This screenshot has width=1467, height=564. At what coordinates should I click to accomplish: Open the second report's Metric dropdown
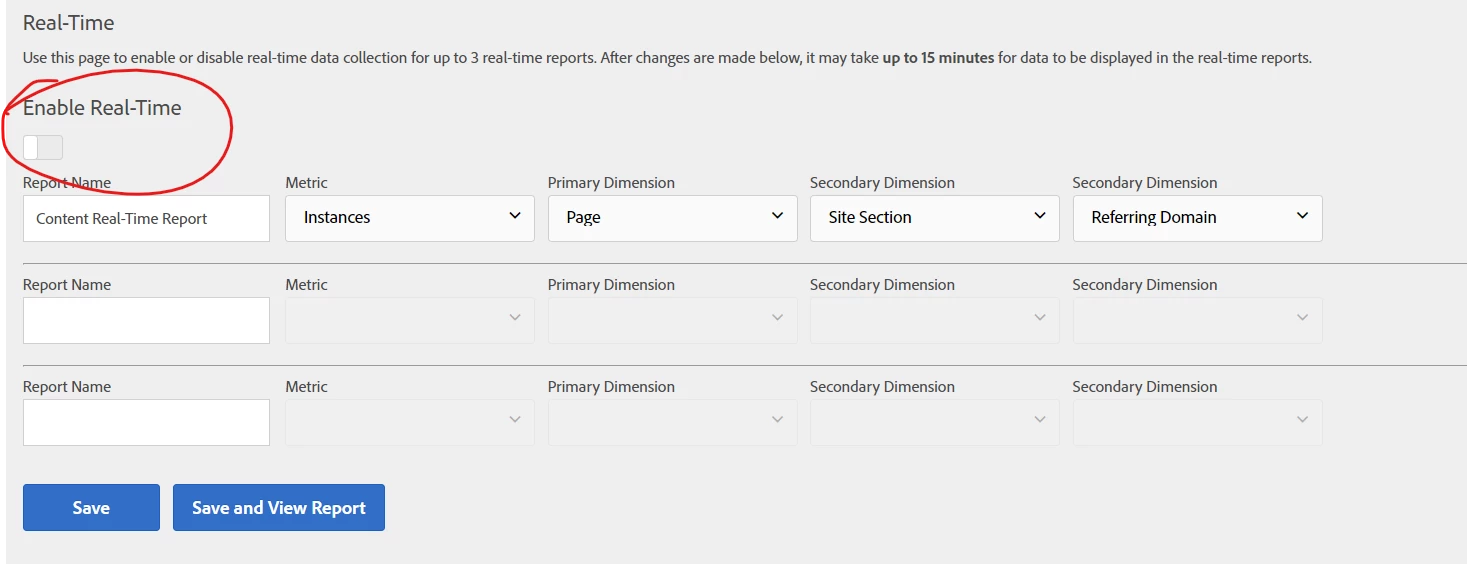click(409, 320)
